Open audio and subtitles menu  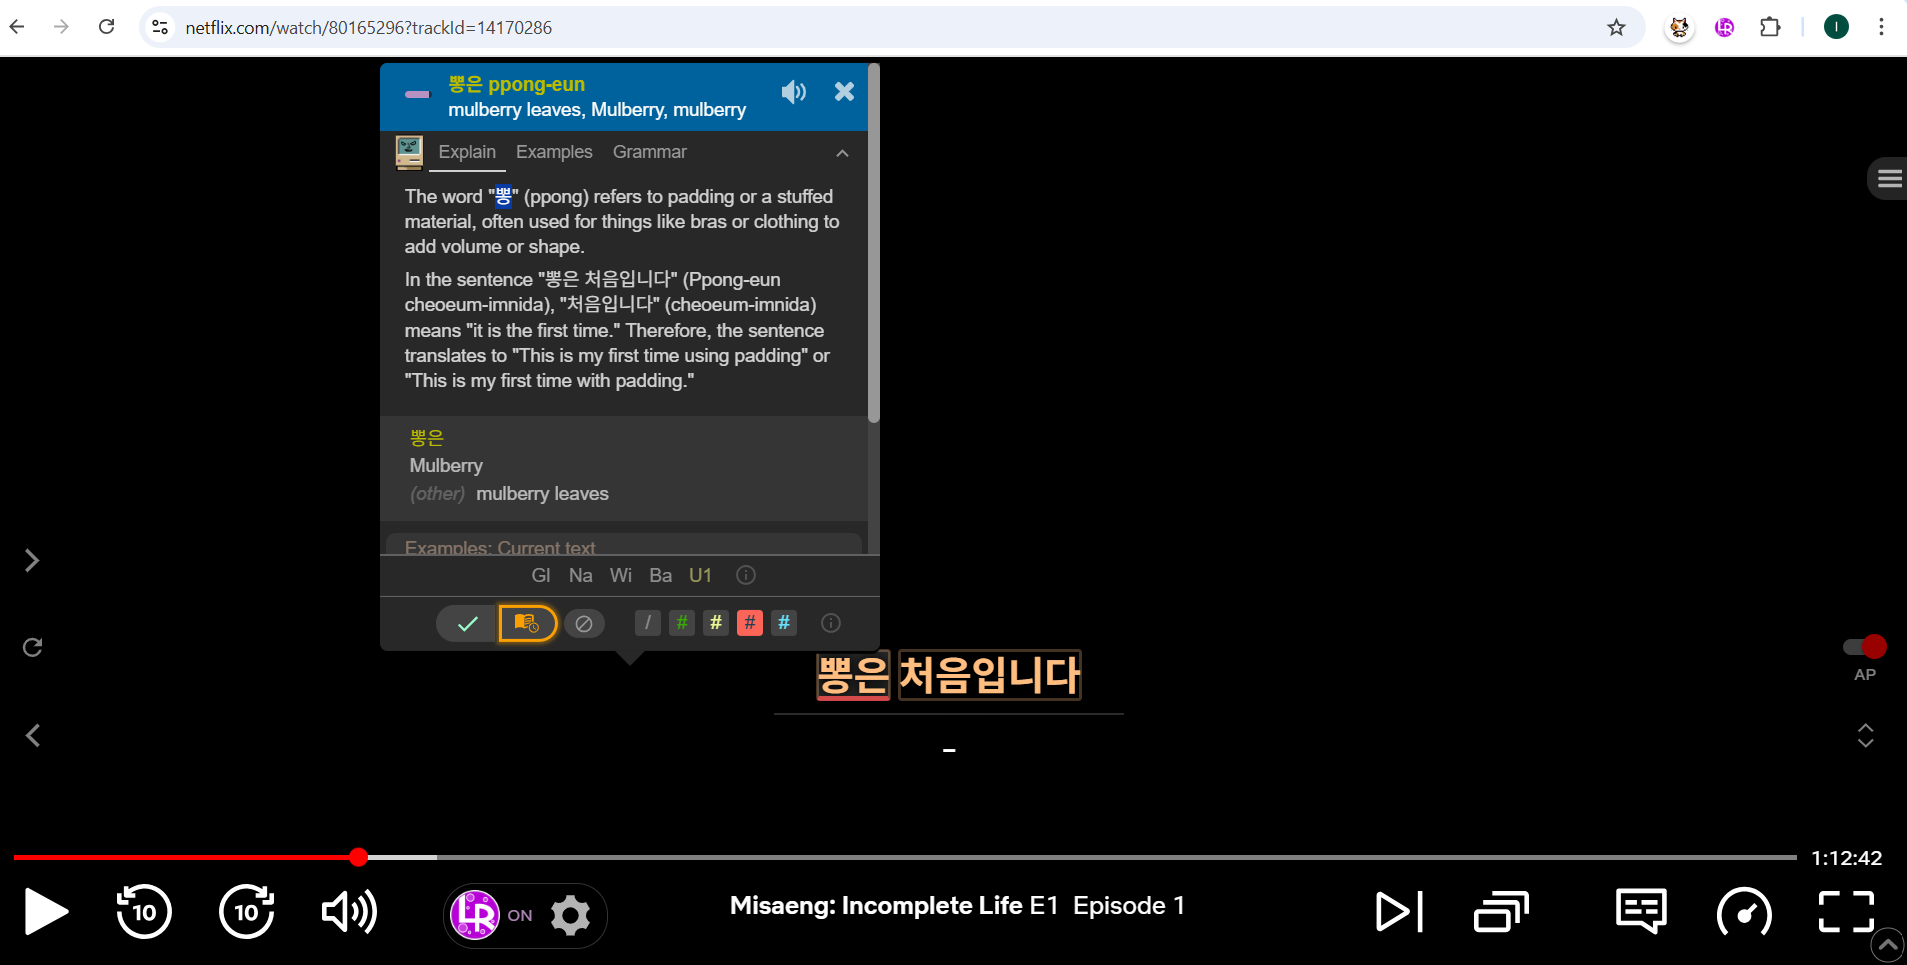tap(1641, 912)
